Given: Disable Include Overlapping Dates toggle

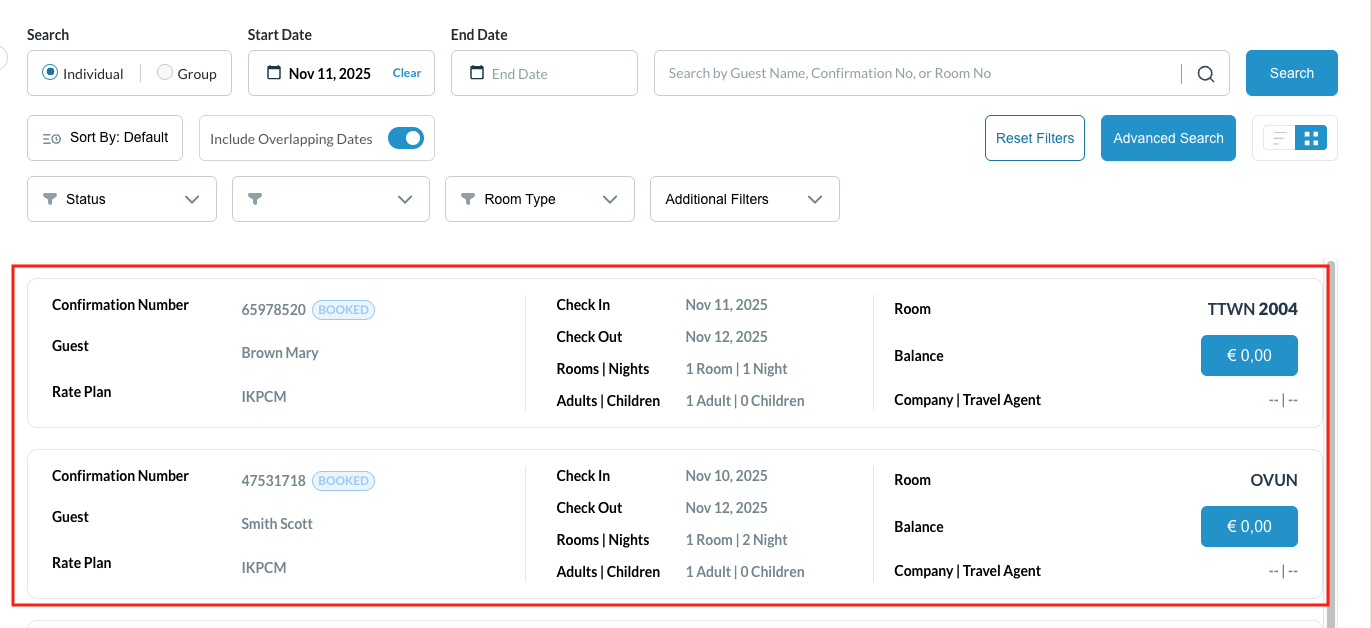Looking at the screenshot, I should click(406, 139).
